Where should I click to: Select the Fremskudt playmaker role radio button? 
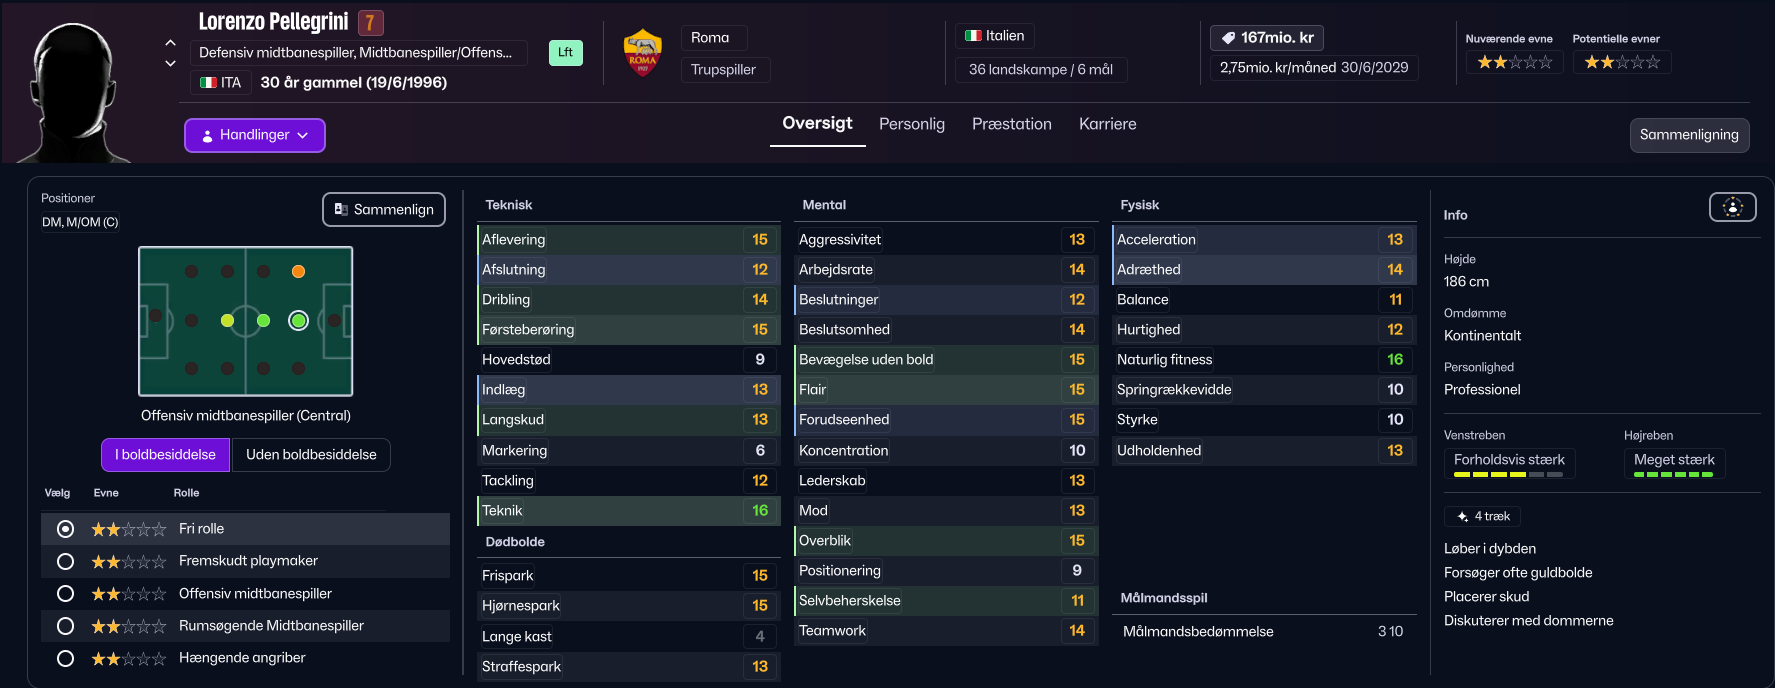coord(66,561)
